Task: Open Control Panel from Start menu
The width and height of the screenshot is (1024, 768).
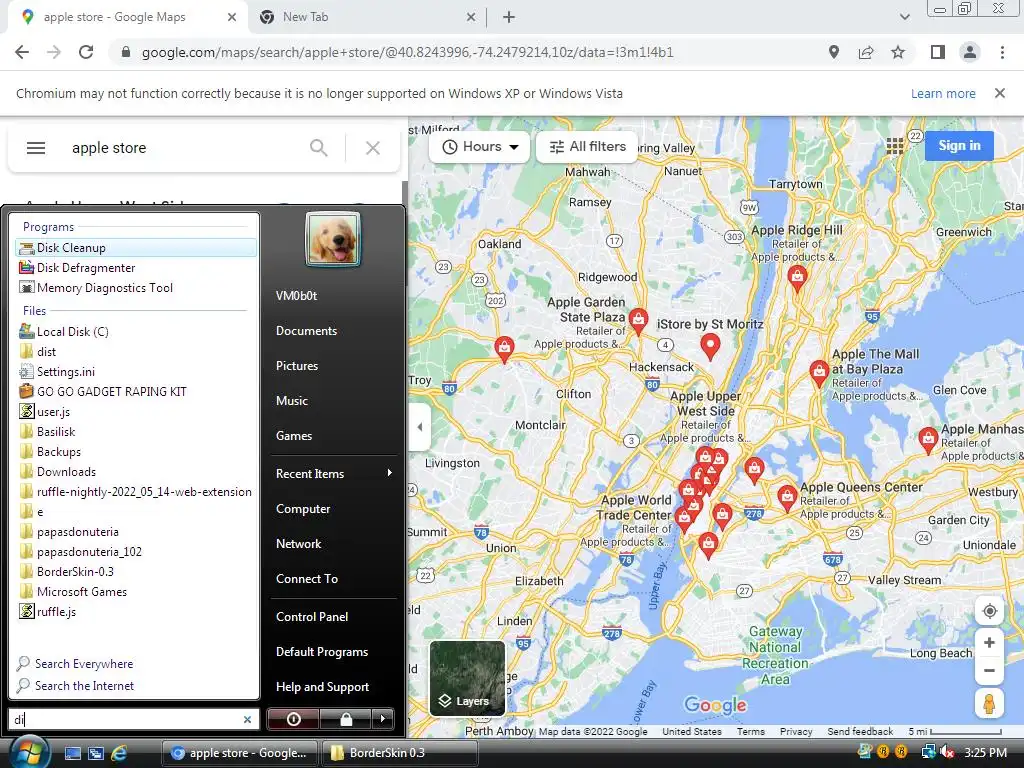Action: click(x=312, y=616)
